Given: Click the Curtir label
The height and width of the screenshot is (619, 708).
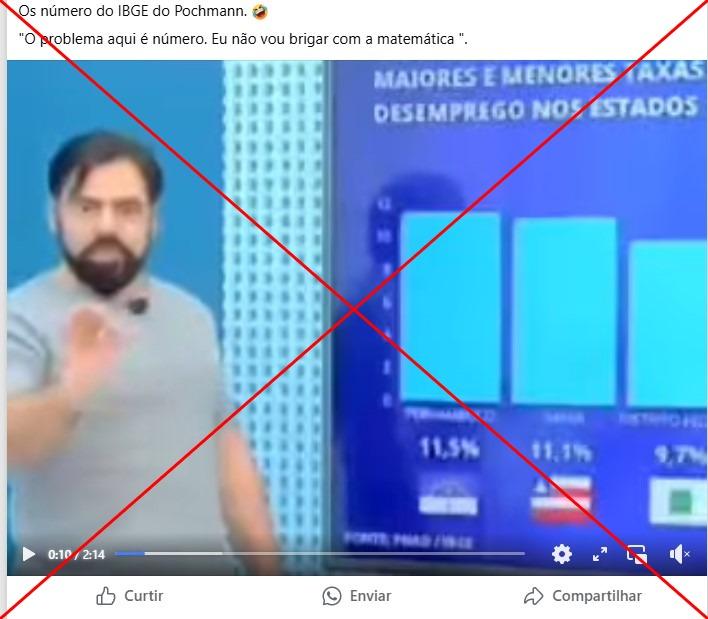Looking at the screenshot, I should (144, 596).
